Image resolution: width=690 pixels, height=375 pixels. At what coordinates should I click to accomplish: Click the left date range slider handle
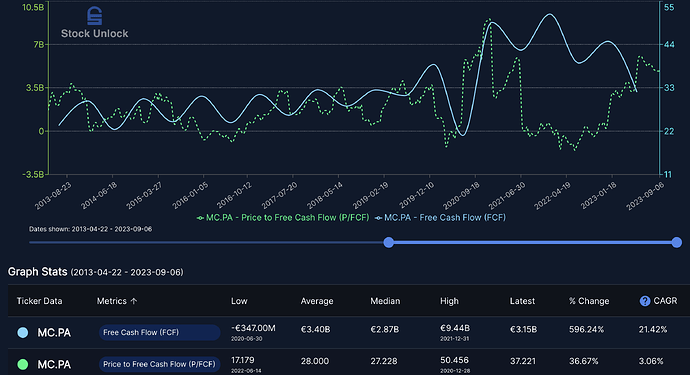[x=389, y=242]
